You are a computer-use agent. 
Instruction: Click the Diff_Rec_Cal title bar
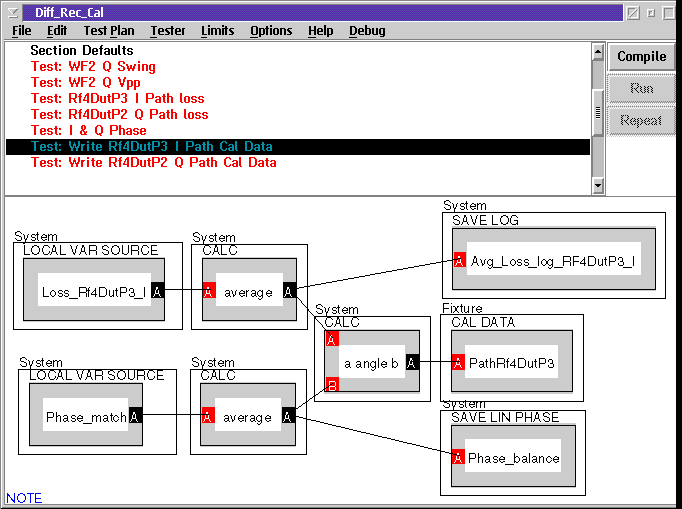pos(322,13)
